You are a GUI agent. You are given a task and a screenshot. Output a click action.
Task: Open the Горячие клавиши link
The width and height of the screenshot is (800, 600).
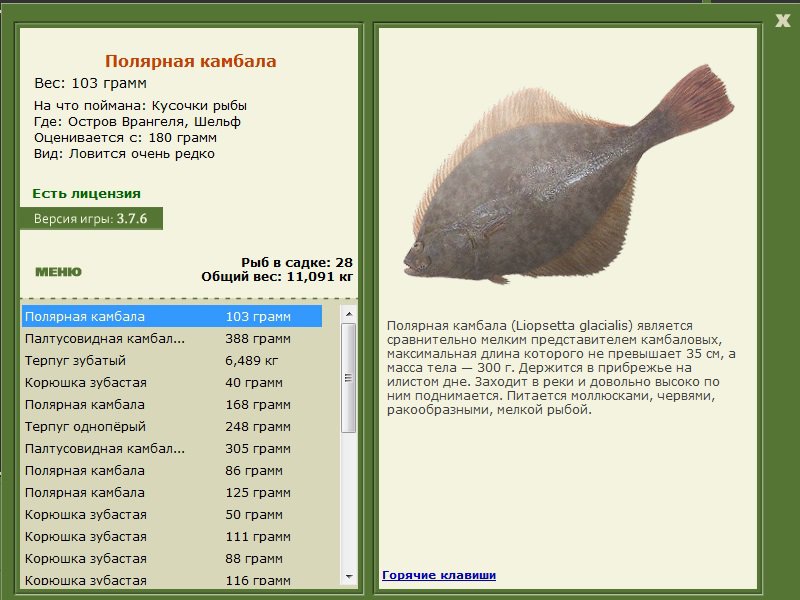(439, 575)
